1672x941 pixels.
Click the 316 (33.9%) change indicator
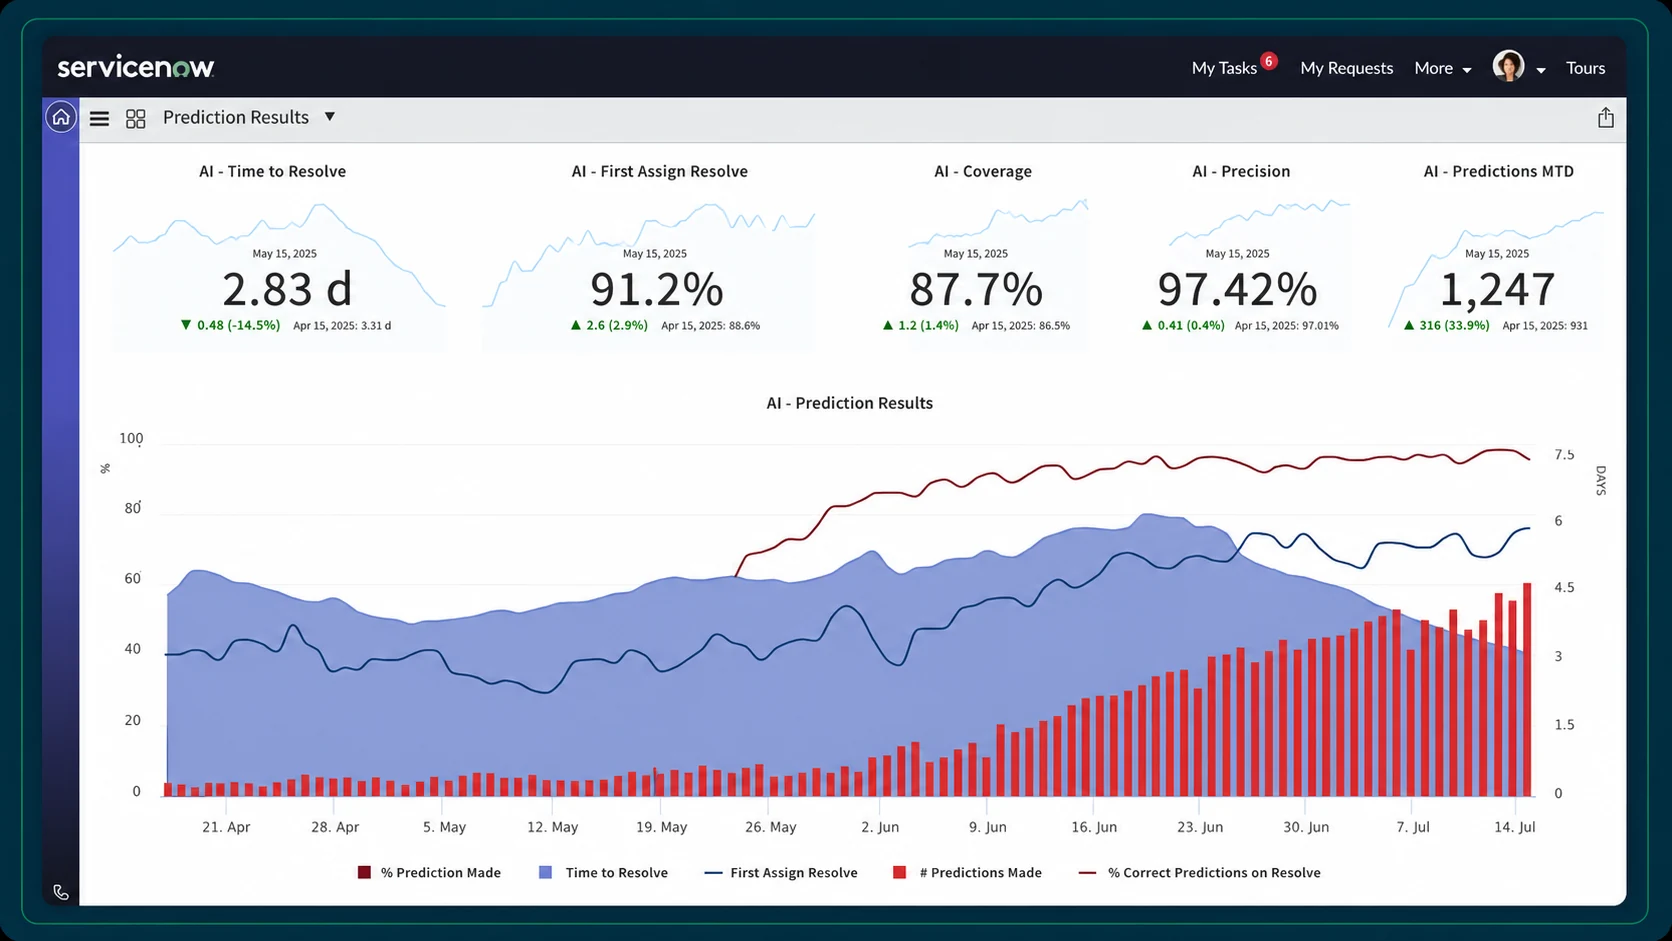(x=1446, y=325)
